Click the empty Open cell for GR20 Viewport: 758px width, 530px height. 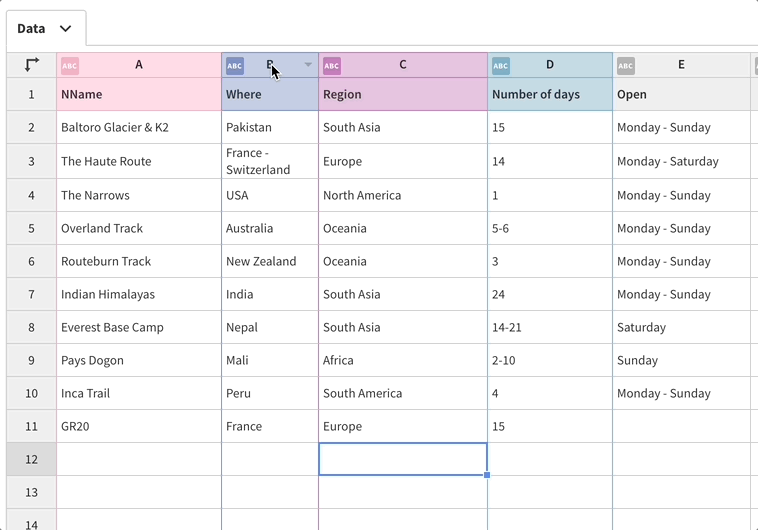click(681, 426)
